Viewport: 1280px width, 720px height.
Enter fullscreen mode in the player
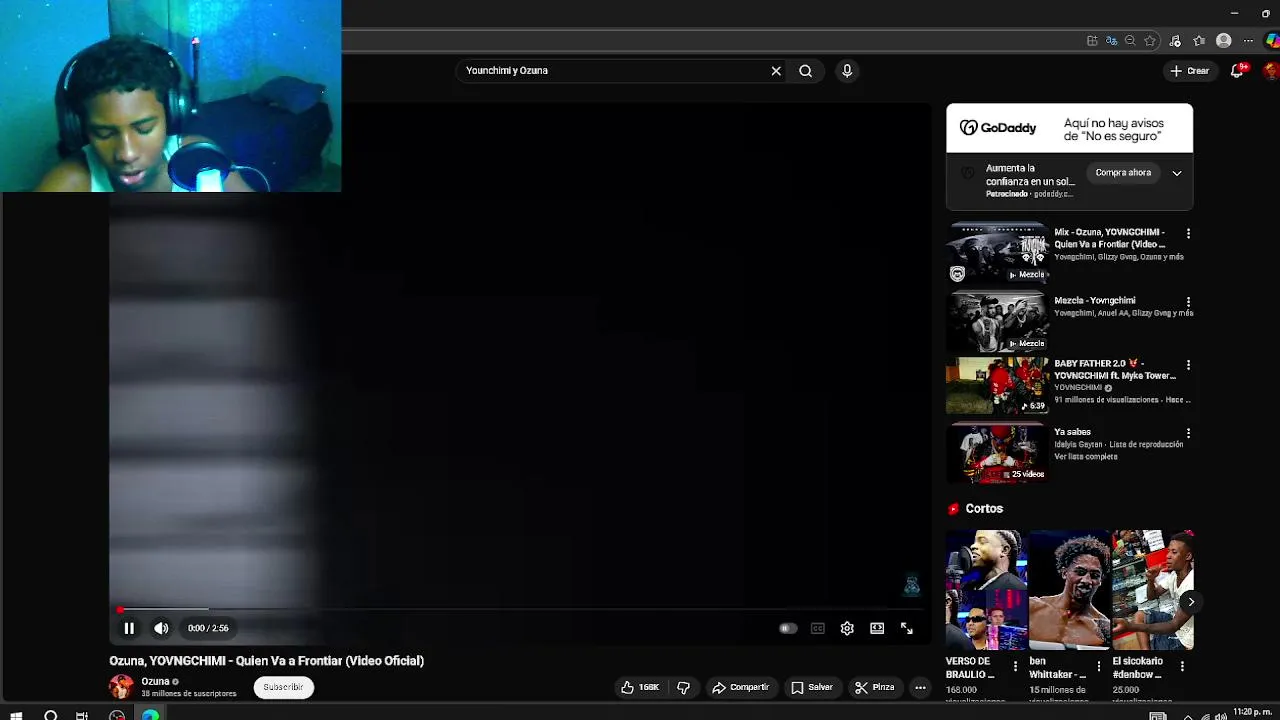pyautogui.click(x=906, y=628)
